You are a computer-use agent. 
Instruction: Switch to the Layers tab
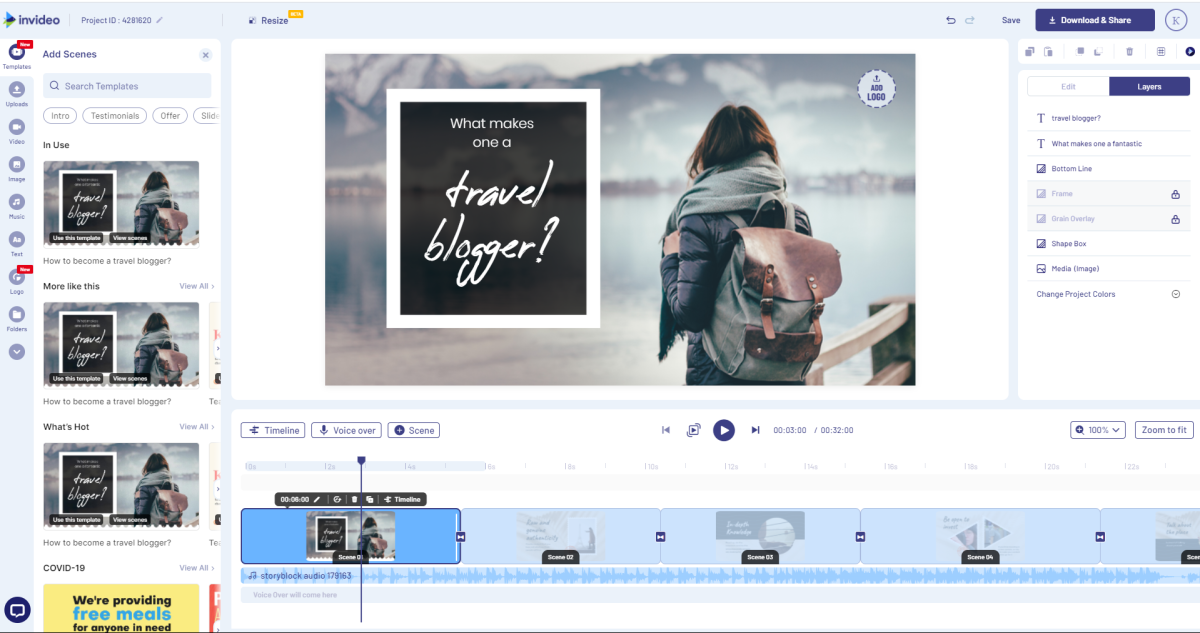tap(1149, 86)
